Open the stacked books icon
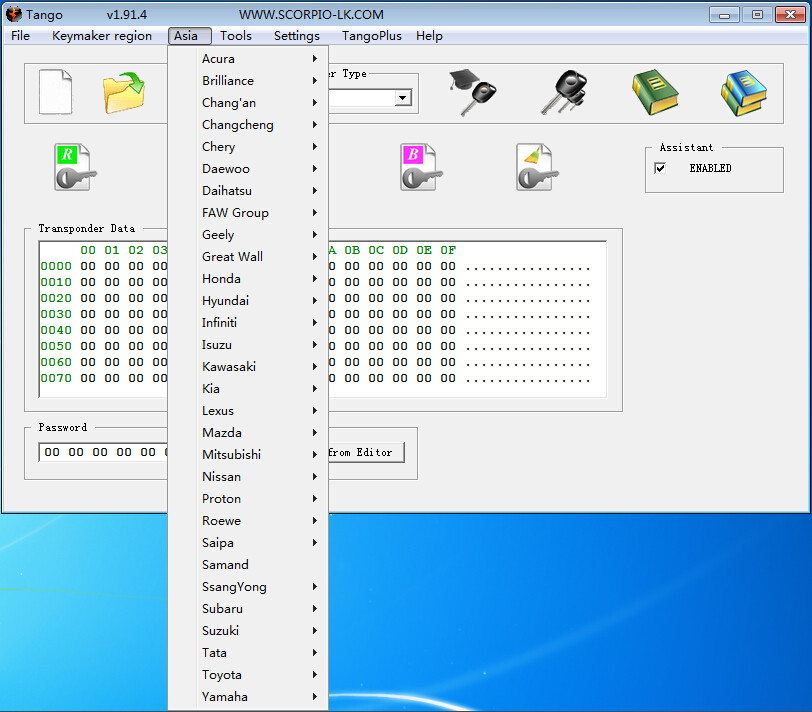The width and height of the screenshot is (812, 712). 743,92
